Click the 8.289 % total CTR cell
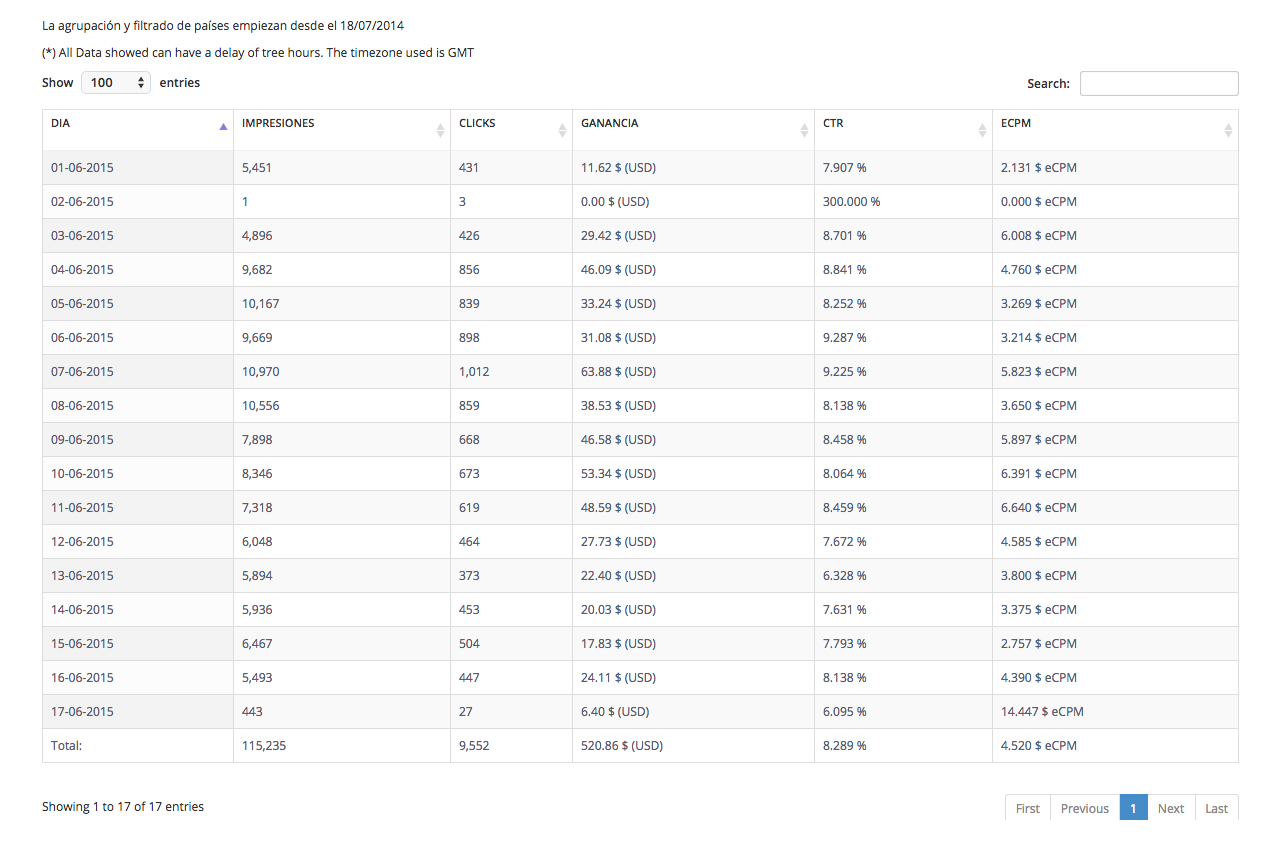 pyautogui.click(x=903, y=746)
